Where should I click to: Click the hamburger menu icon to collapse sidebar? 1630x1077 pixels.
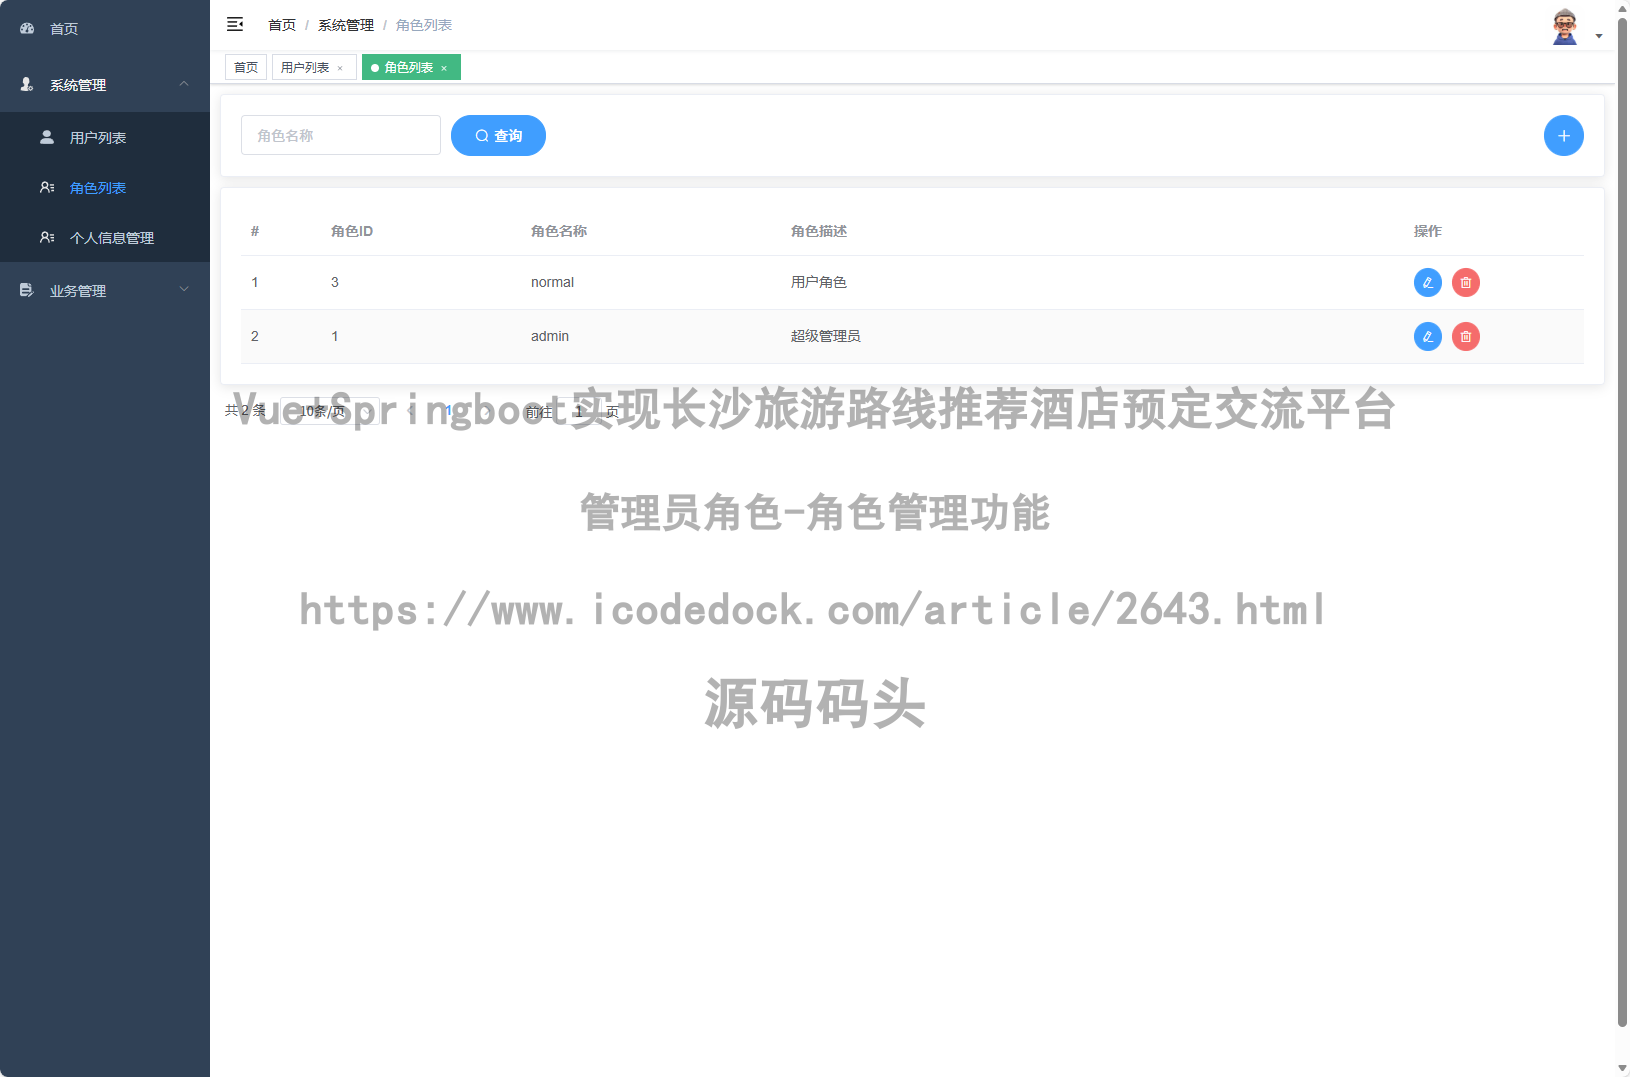235,23
